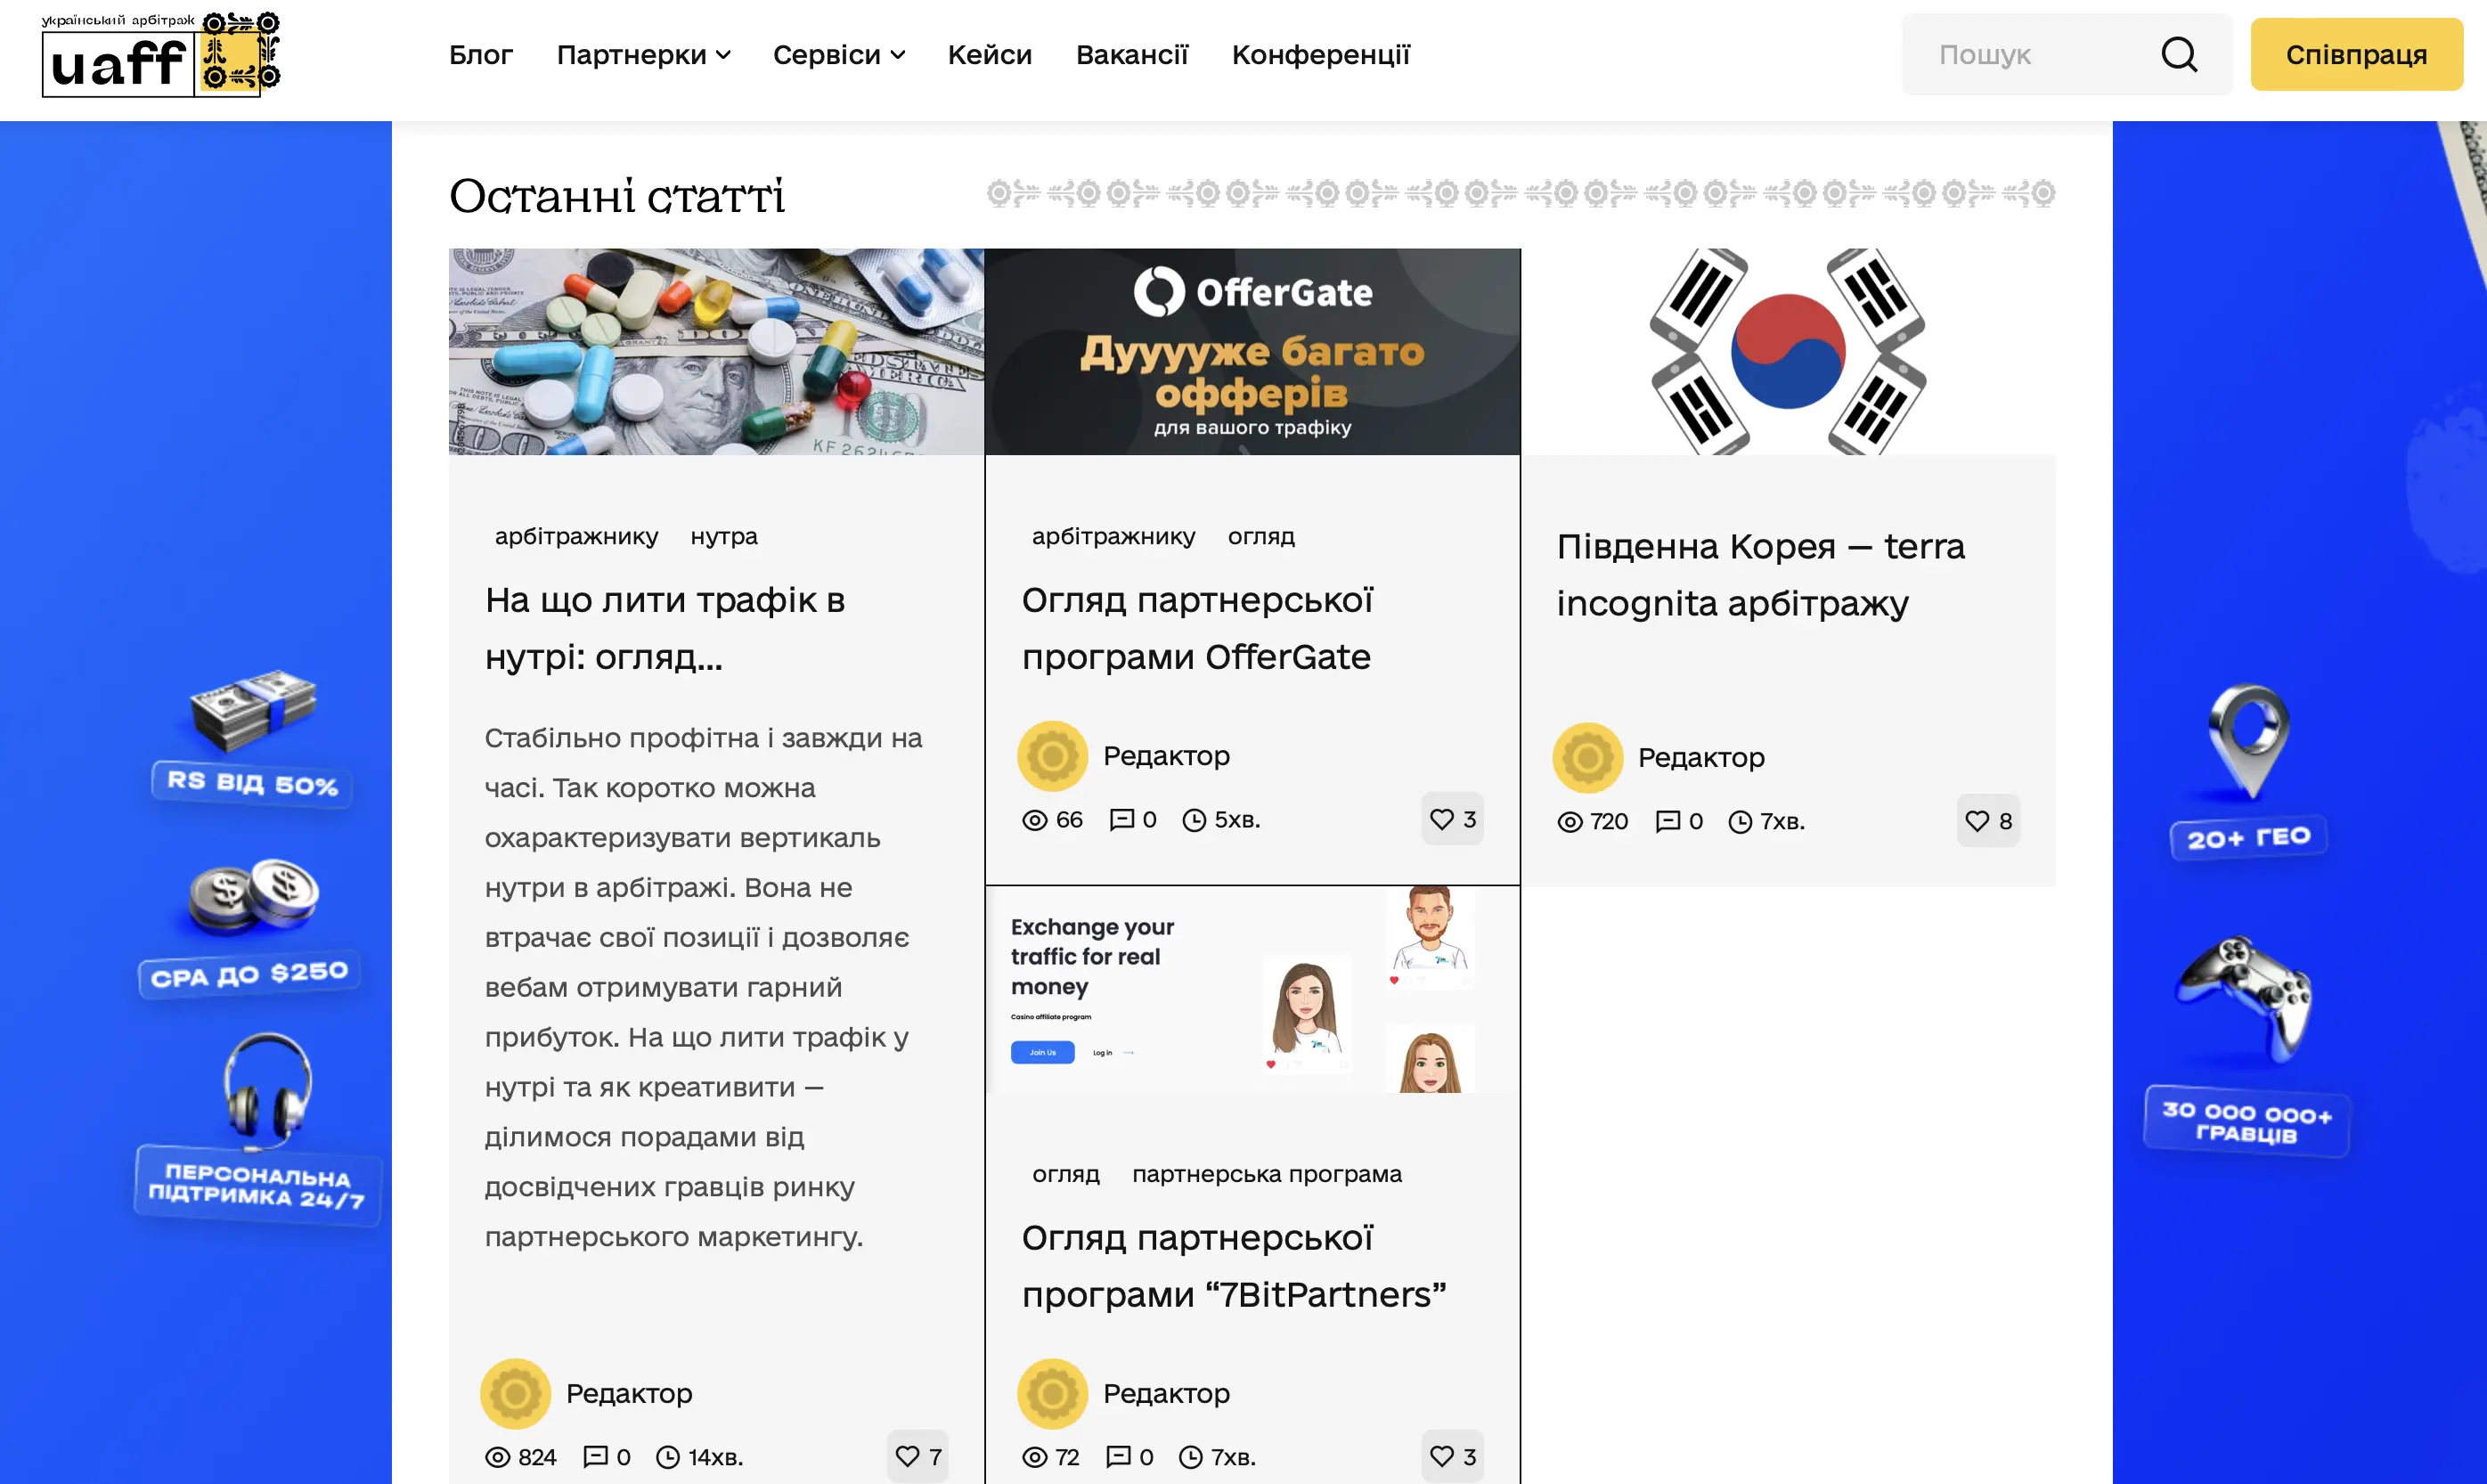Image resolution: width=2487 pixels, height=1484 pixels.
Task: Click the Редактор avatar on nutra article
Action: (515, 1393)
